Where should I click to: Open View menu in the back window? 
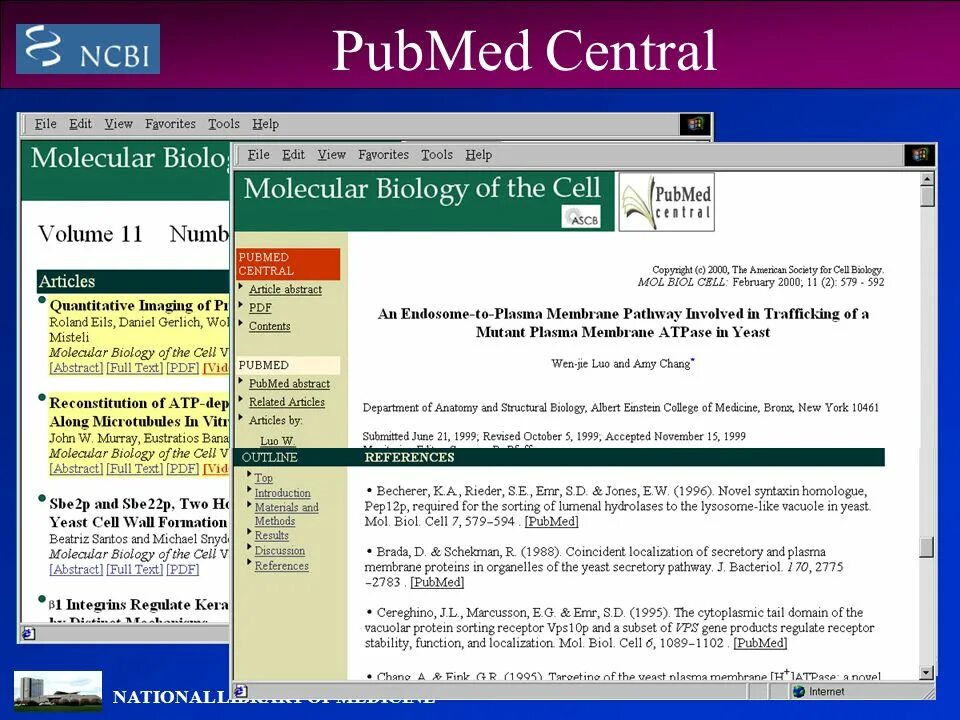click(x=118, y=124)
